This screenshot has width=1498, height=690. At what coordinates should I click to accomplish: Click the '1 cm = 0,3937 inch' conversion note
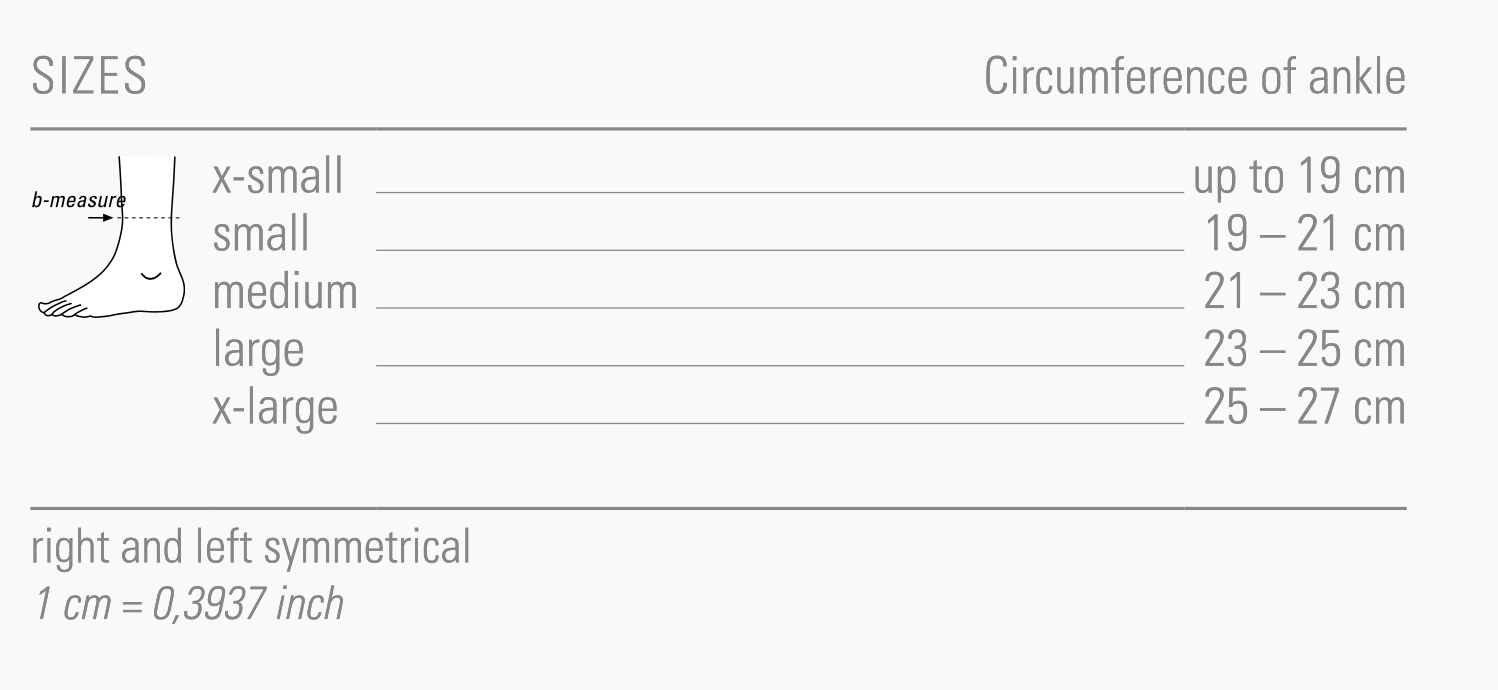pos(189,604)
